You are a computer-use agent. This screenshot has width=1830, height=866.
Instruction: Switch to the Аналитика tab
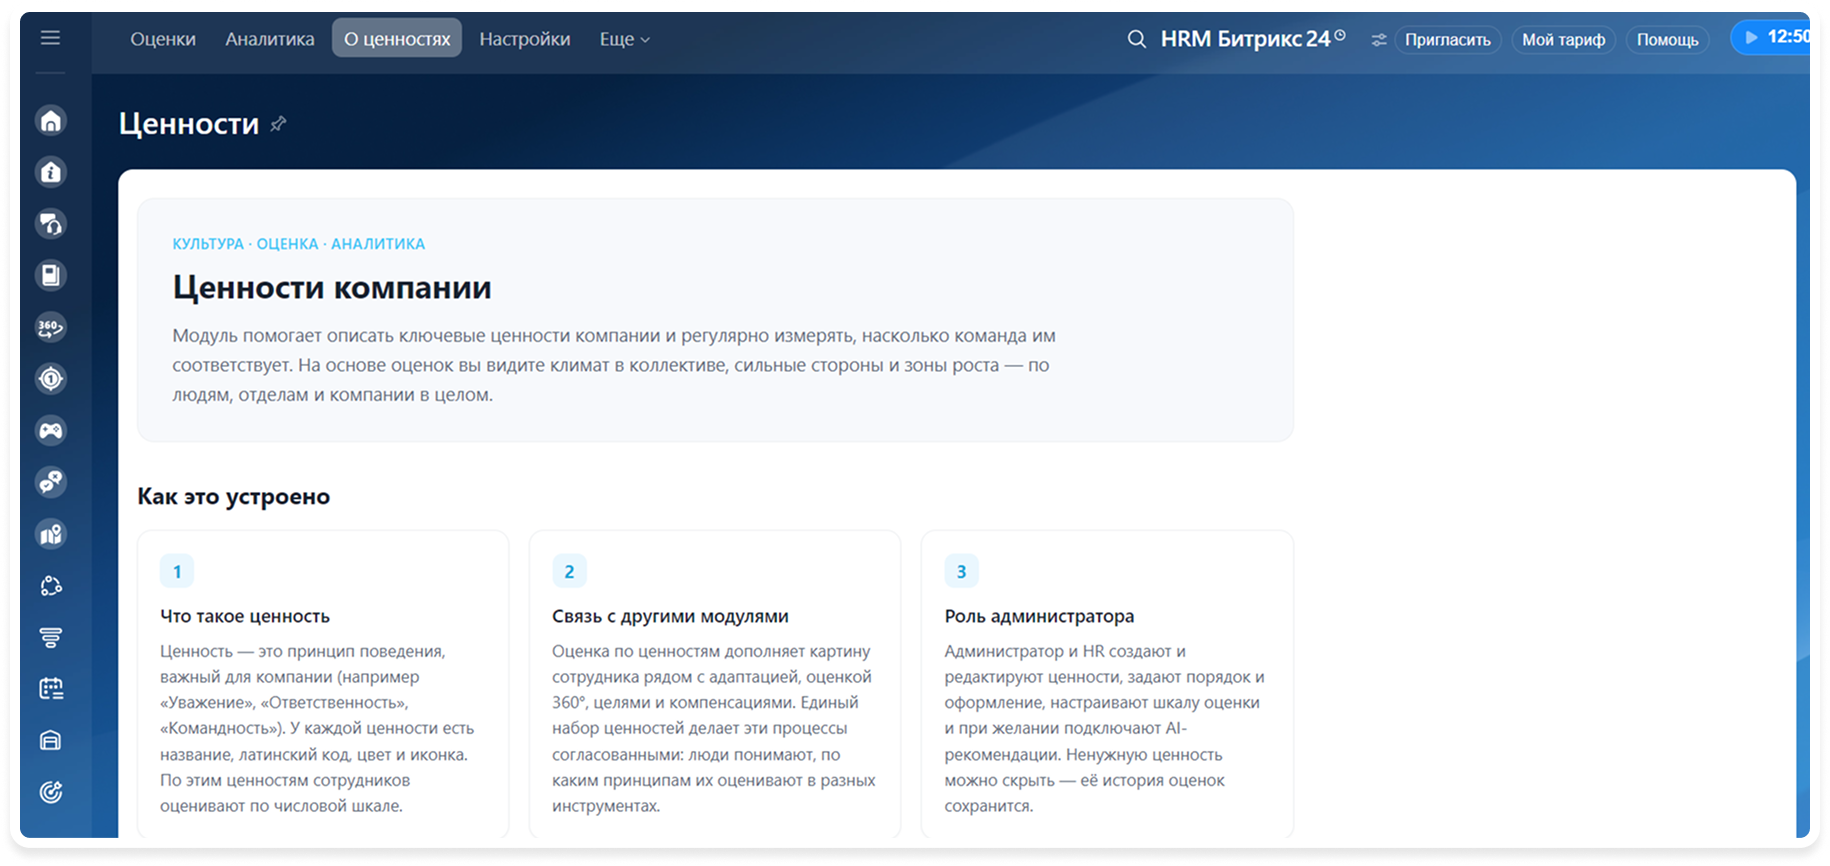[270, 39]
